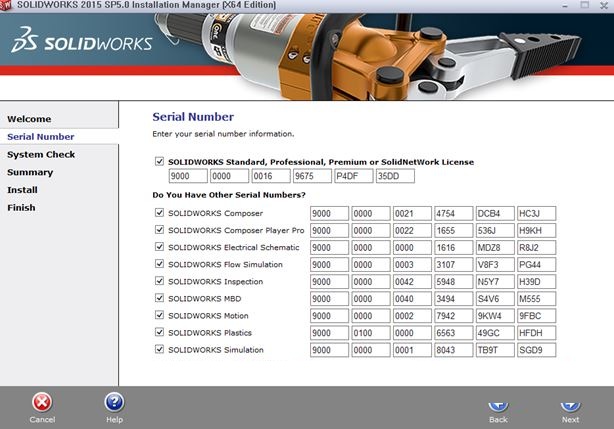Click Simulation field TB9T
Screen dimensions: 614x429
click(x=495, y=350)
